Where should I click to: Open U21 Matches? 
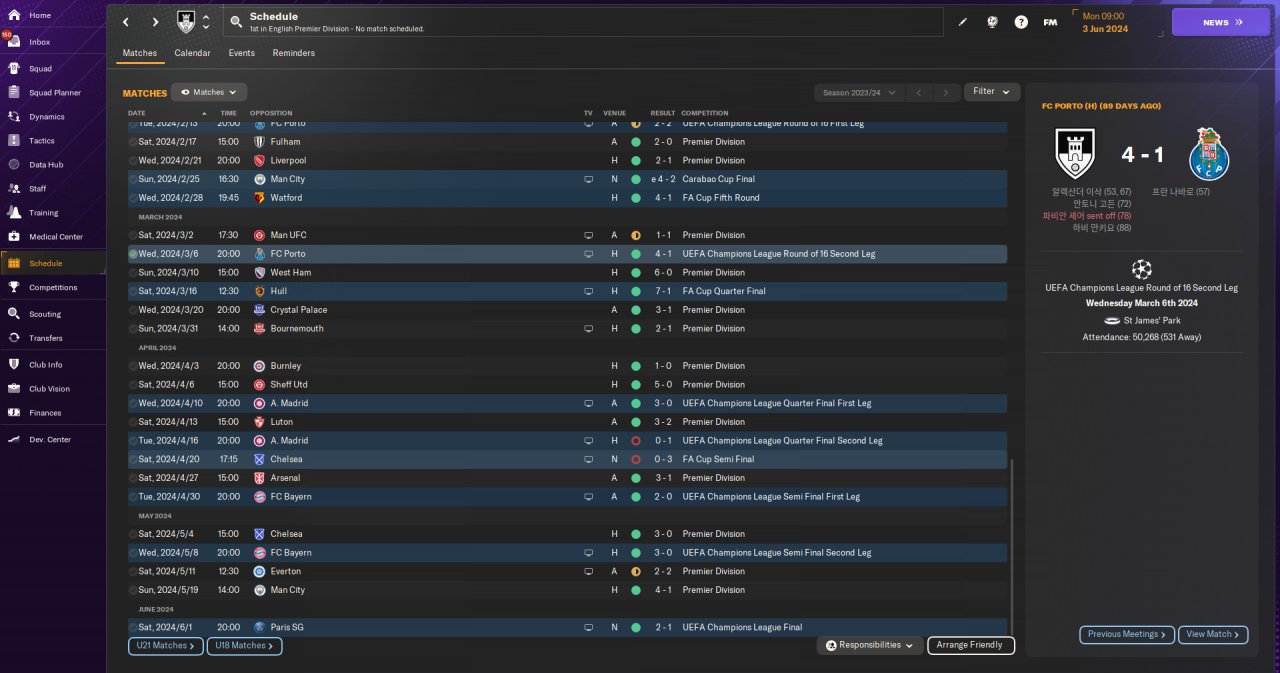tap(166, 646)
